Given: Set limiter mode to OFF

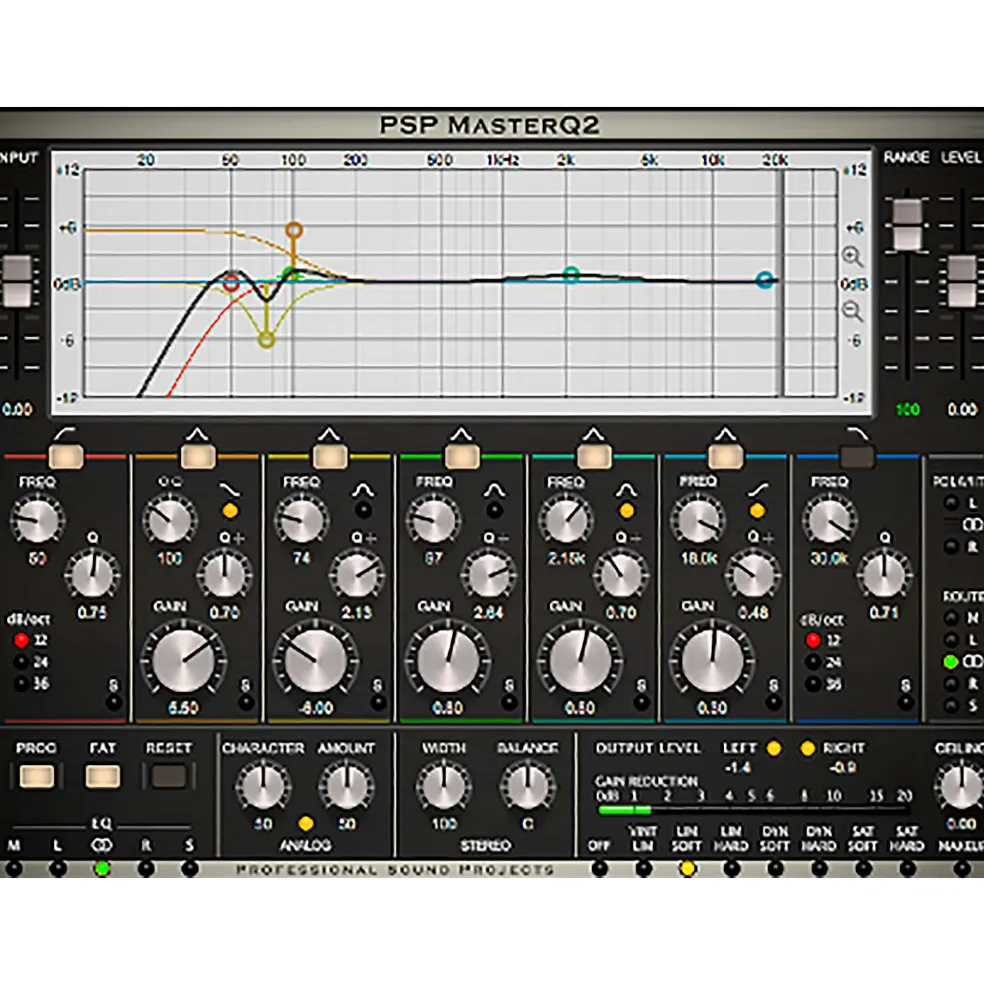Looking at the screenshot, I should (599, 869).
